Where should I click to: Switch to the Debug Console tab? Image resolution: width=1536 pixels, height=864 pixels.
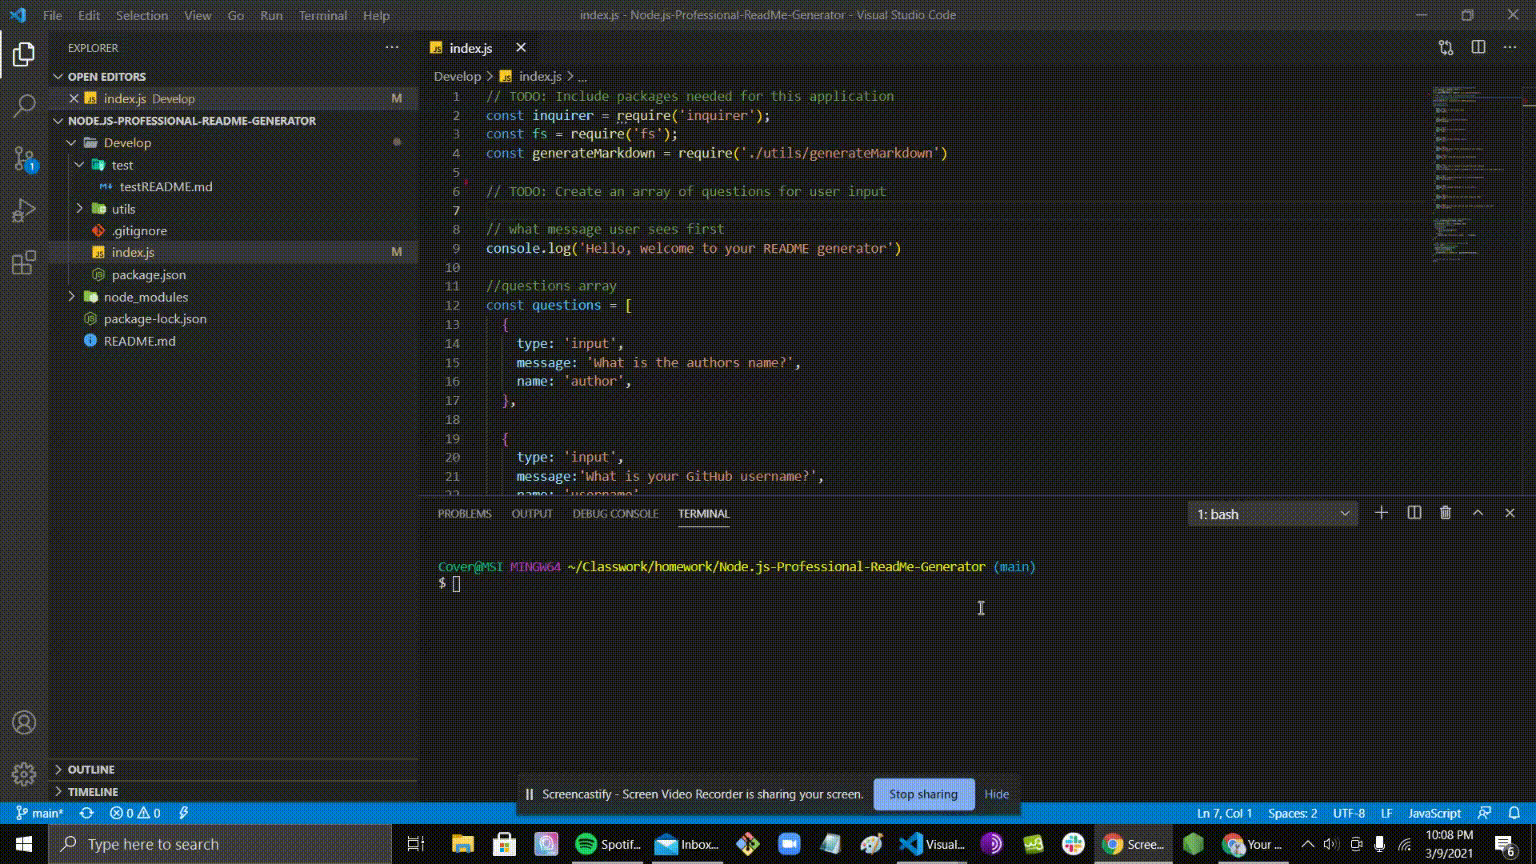pyautogui.click(x=615, y=514)
